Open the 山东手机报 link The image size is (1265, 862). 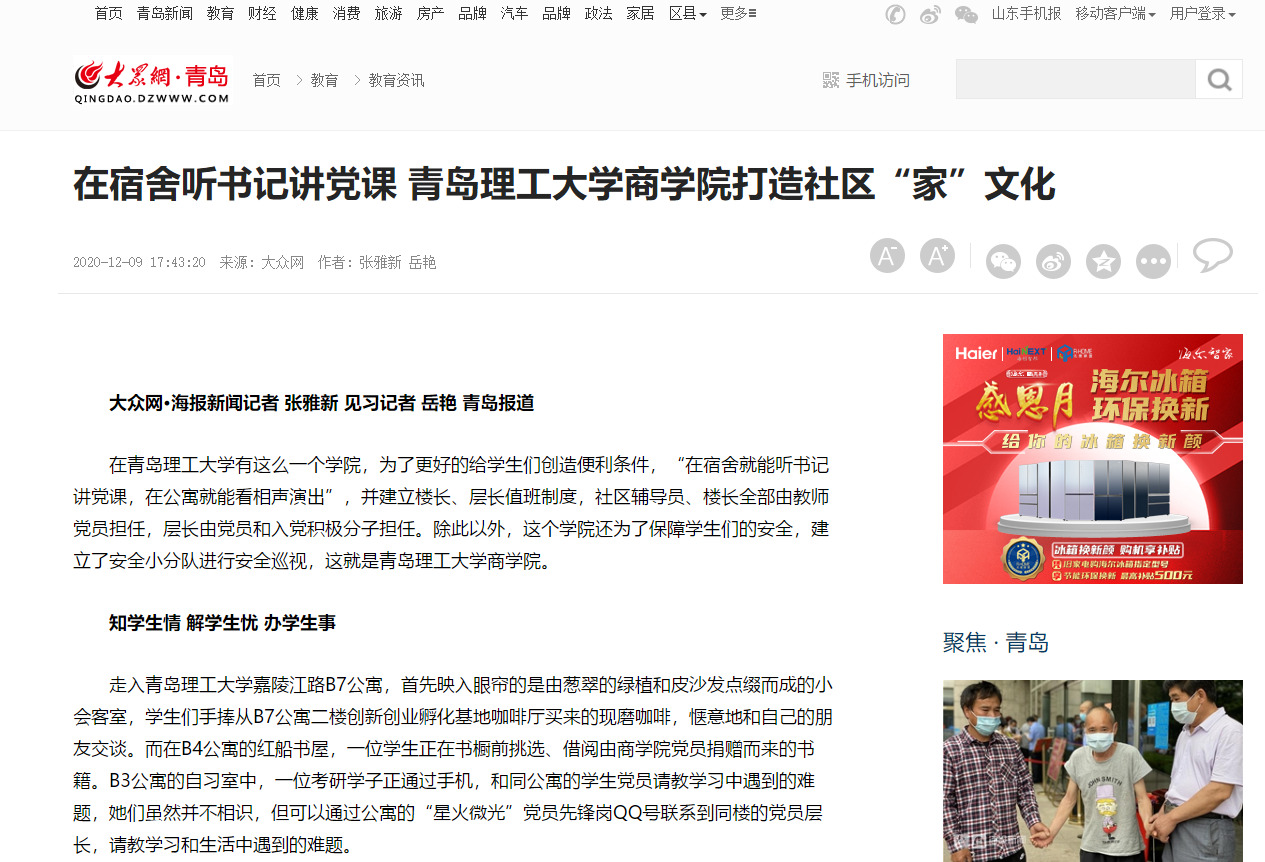1026,14
